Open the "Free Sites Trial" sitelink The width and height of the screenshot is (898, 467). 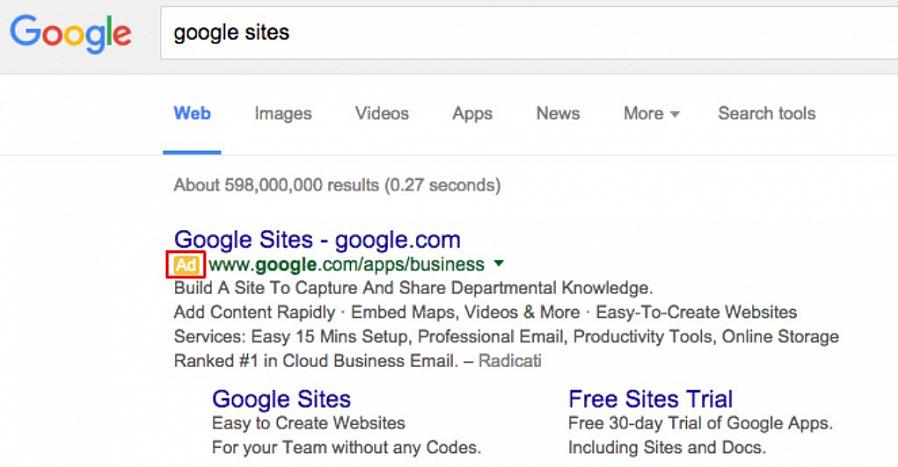click(x=650, y=399)
